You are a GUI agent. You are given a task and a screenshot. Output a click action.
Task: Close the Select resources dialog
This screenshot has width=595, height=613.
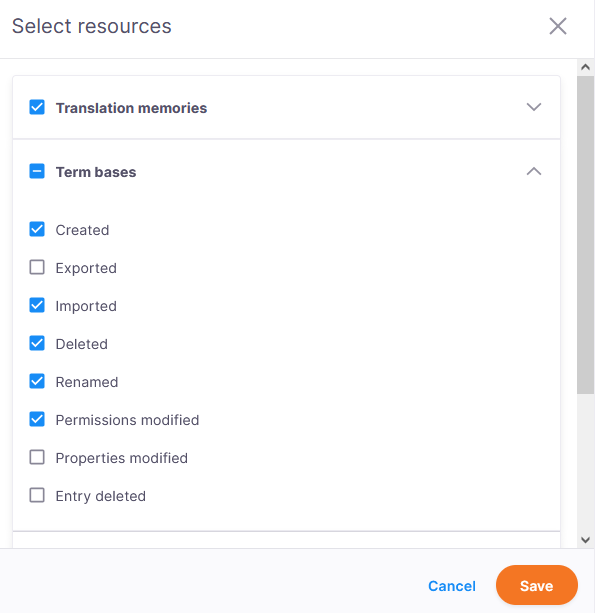(557, 26)
